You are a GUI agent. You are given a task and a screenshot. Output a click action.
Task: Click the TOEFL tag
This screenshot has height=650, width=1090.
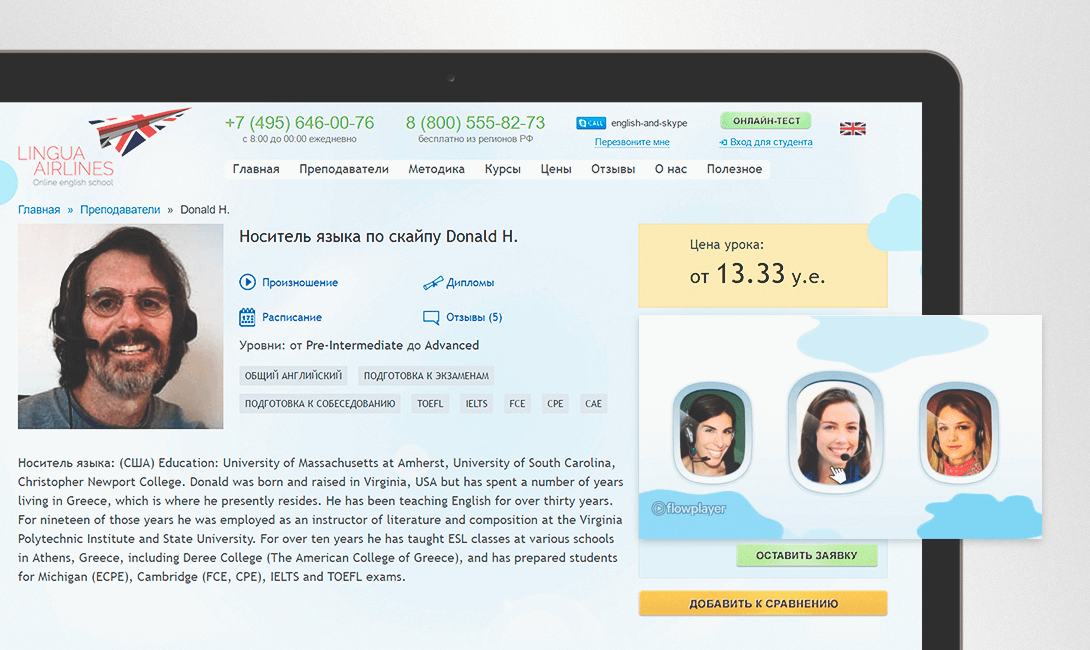(x=430, y=403)
